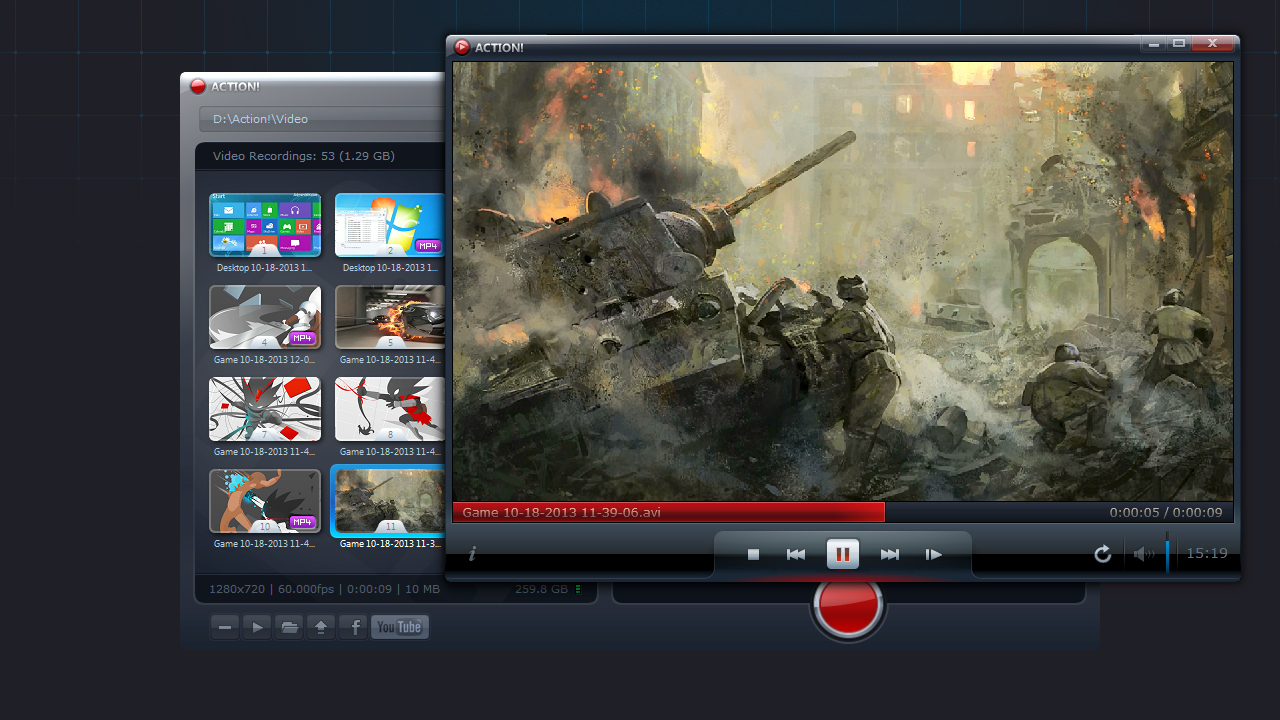Pause the playing video
Image resolution: width=1280 pixels, height=720 pixels.
[x=843, y=554]
